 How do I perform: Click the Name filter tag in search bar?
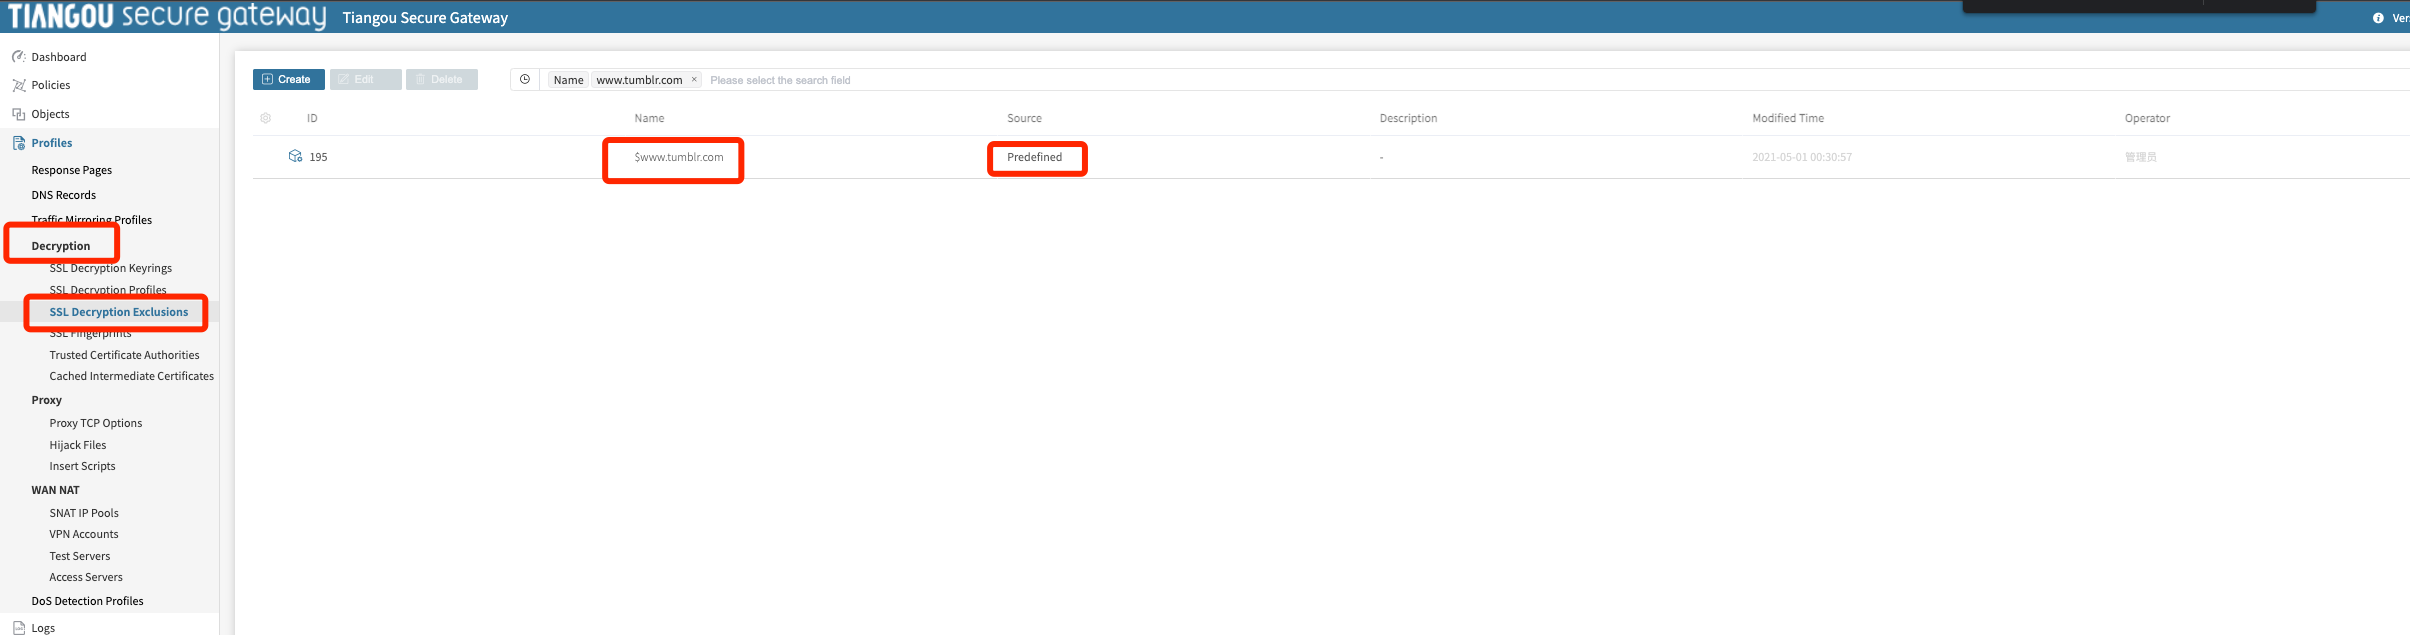(x=568, y=80)
